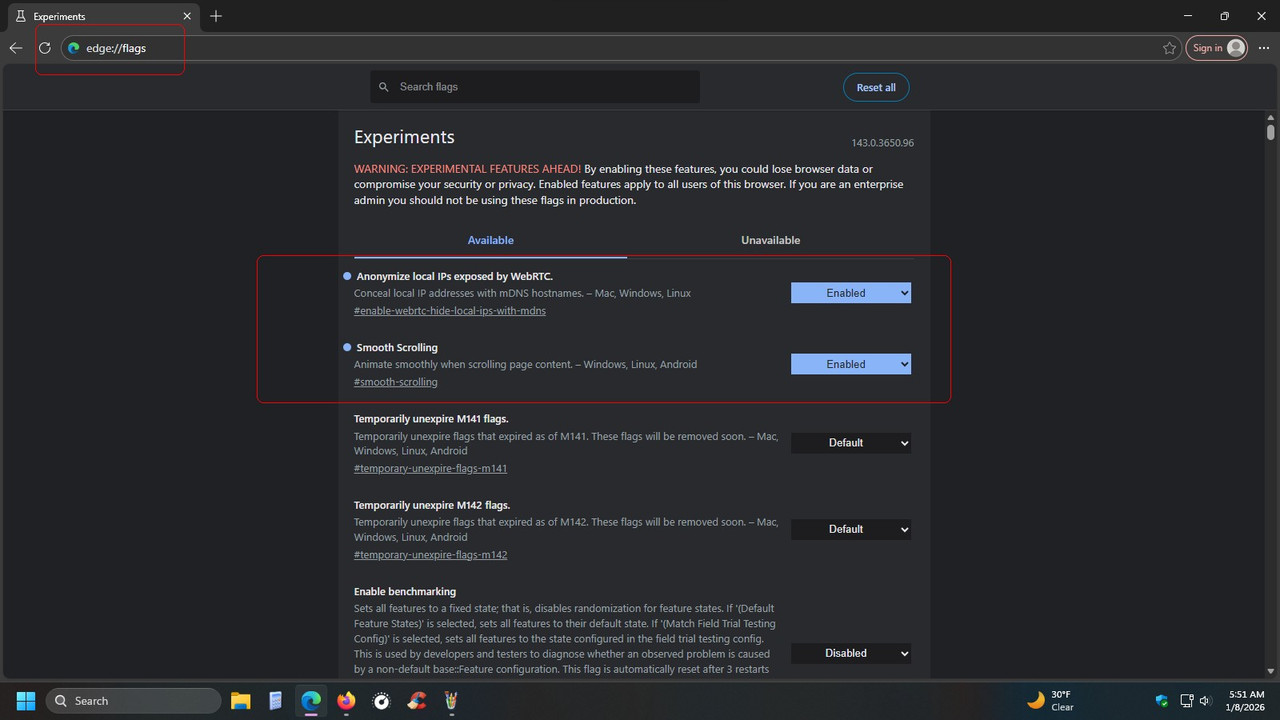The image size is (1280, 720).
Task: Open Anonymize local IPs Enabled dropdown
Action: point(851,293)
